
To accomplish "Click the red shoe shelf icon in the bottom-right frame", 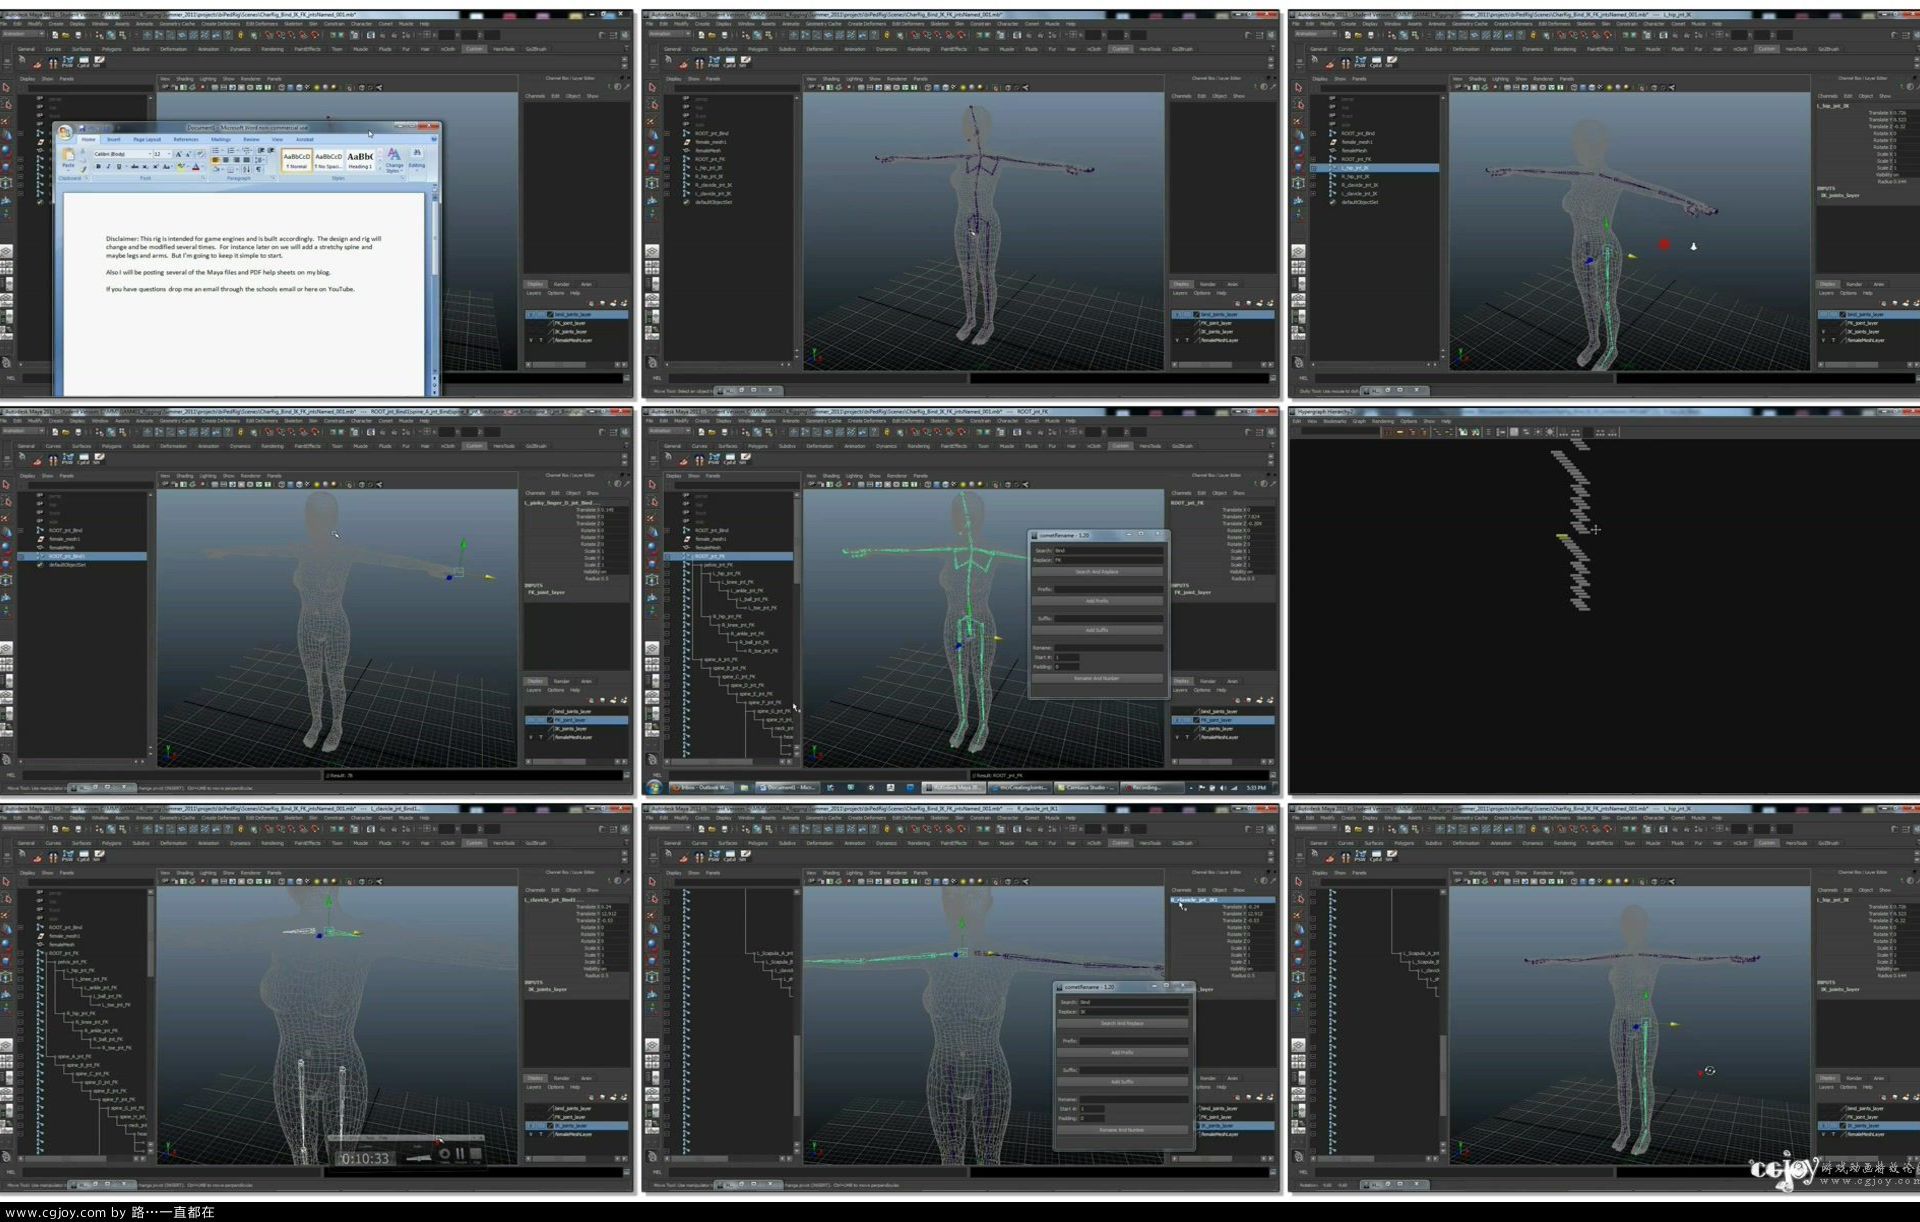I will click(1330, 858).
